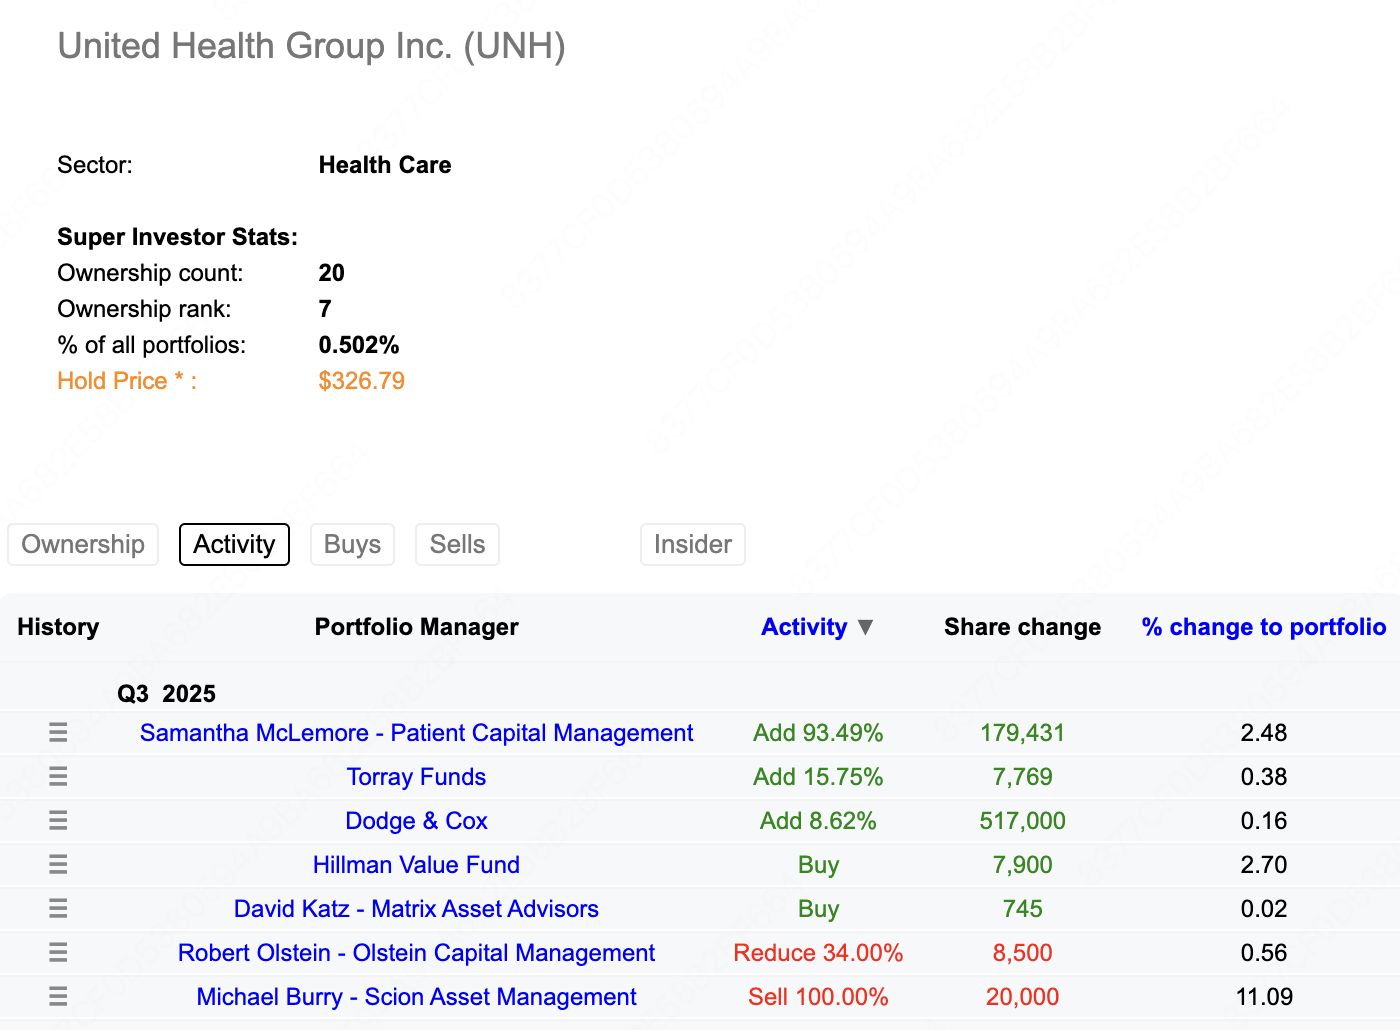Viewport: 1400px width, 1030px height.
Task: Switch to the Ownership tab
Action: tap(83, 545)
